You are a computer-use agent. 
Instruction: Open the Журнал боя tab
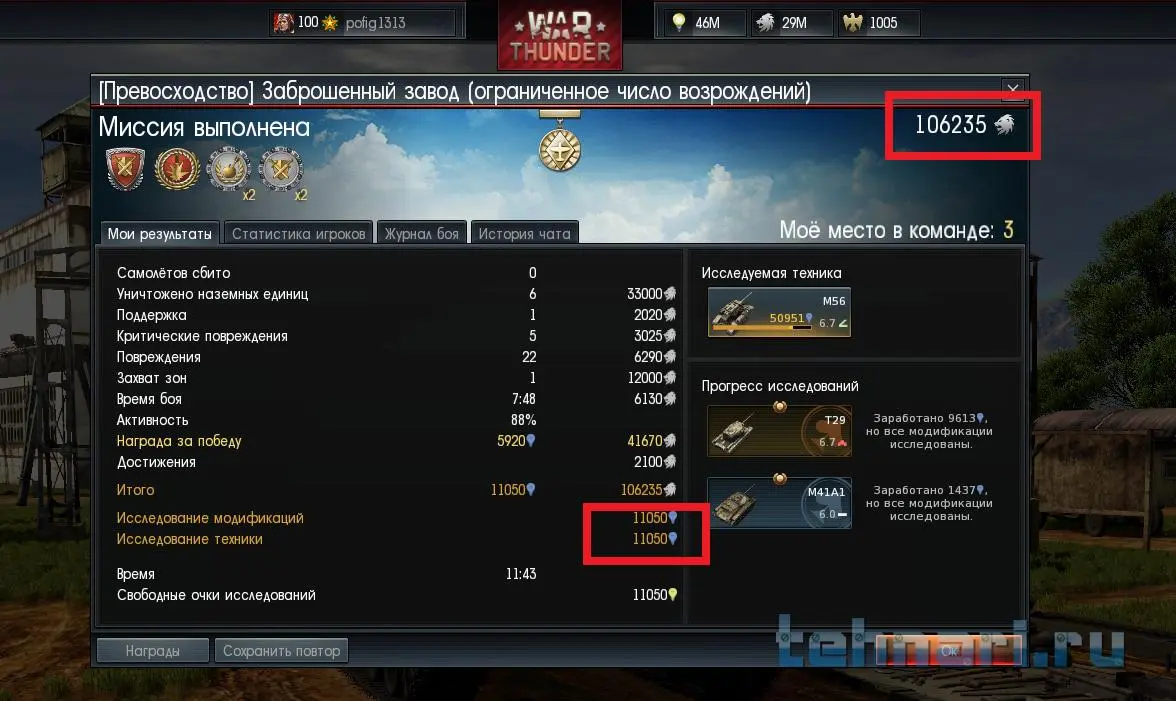click(422, 233)
